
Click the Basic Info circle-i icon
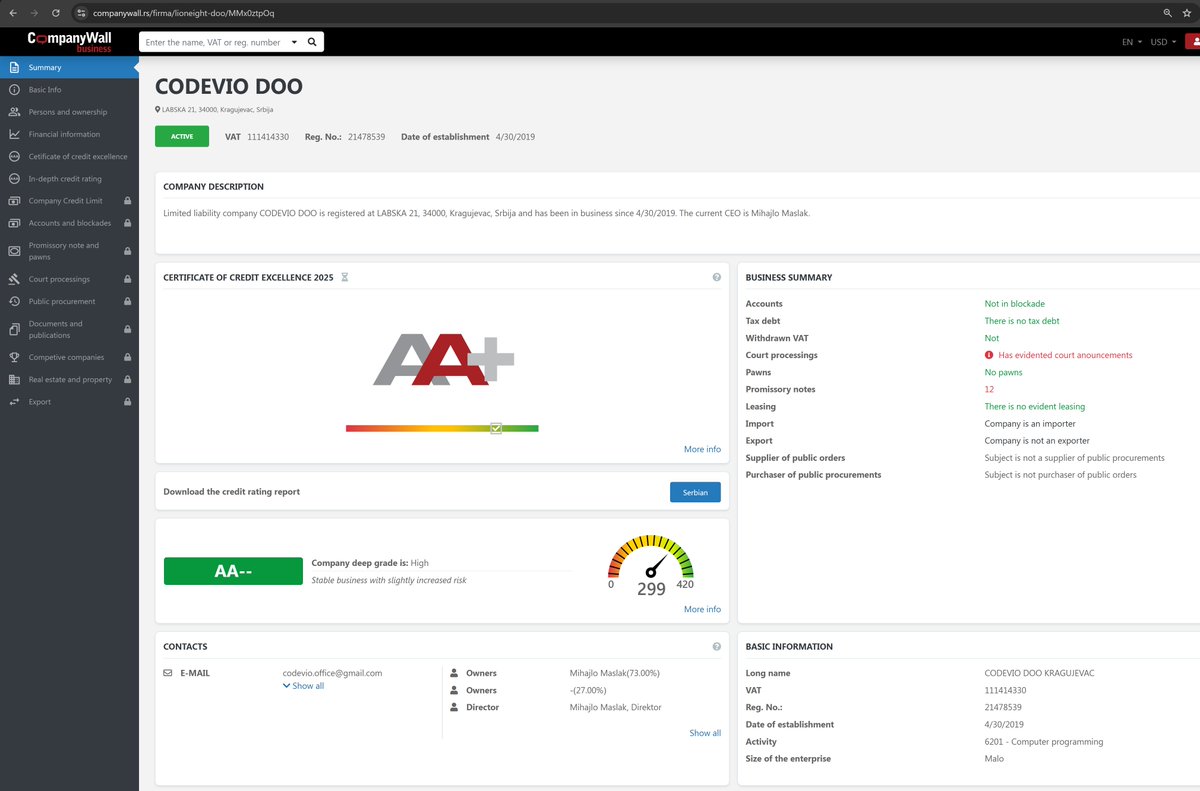click(x=14, y=90)
